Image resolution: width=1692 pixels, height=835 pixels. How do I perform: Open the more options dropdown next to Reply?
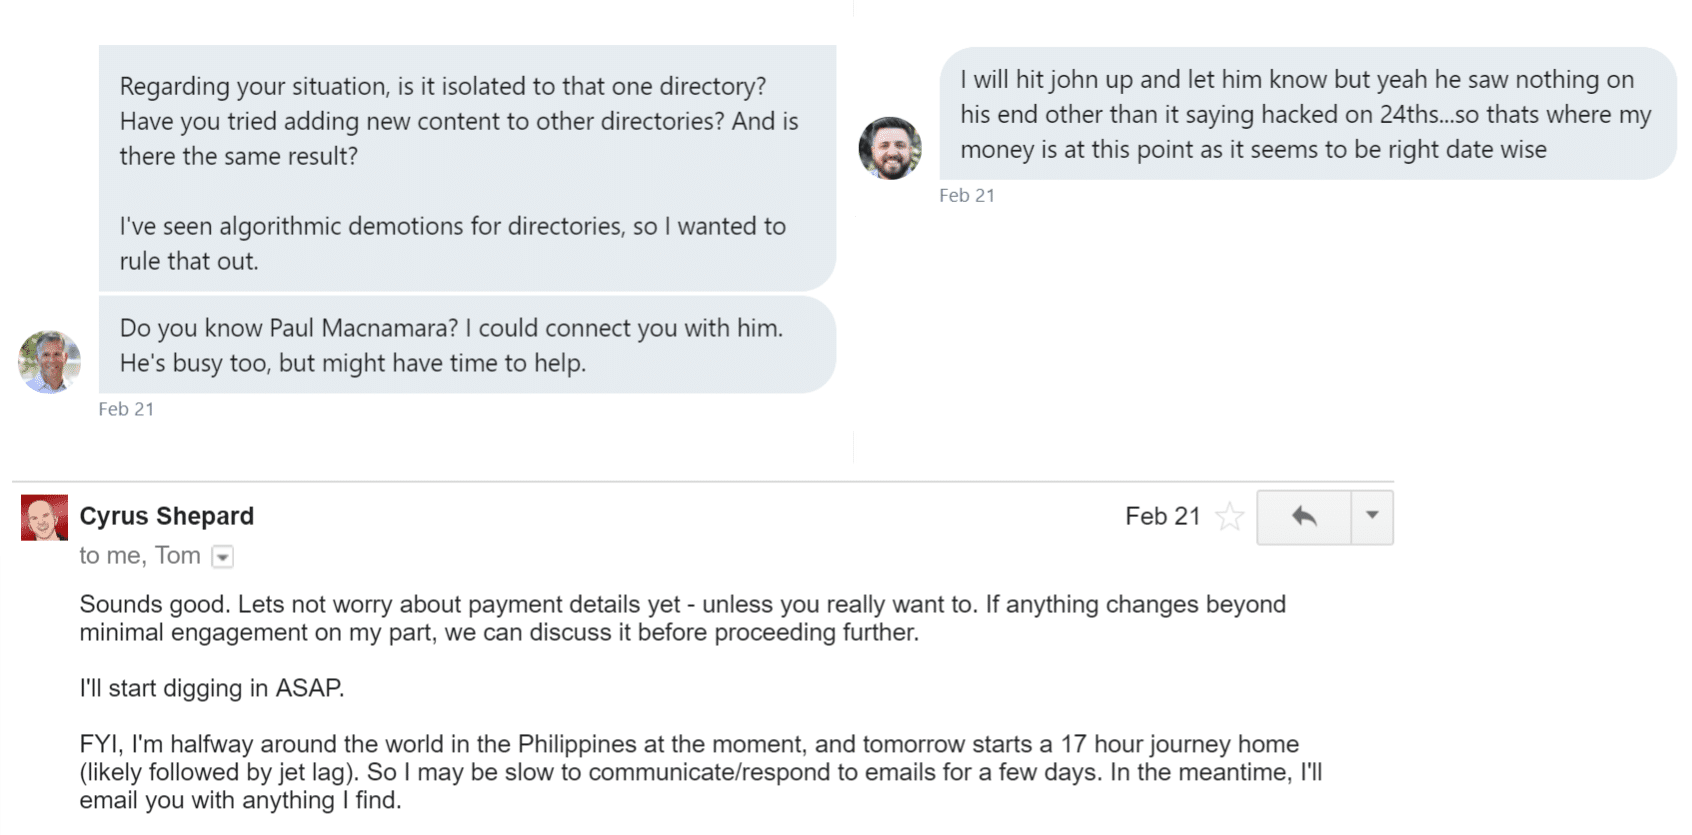click(1371, 517)
